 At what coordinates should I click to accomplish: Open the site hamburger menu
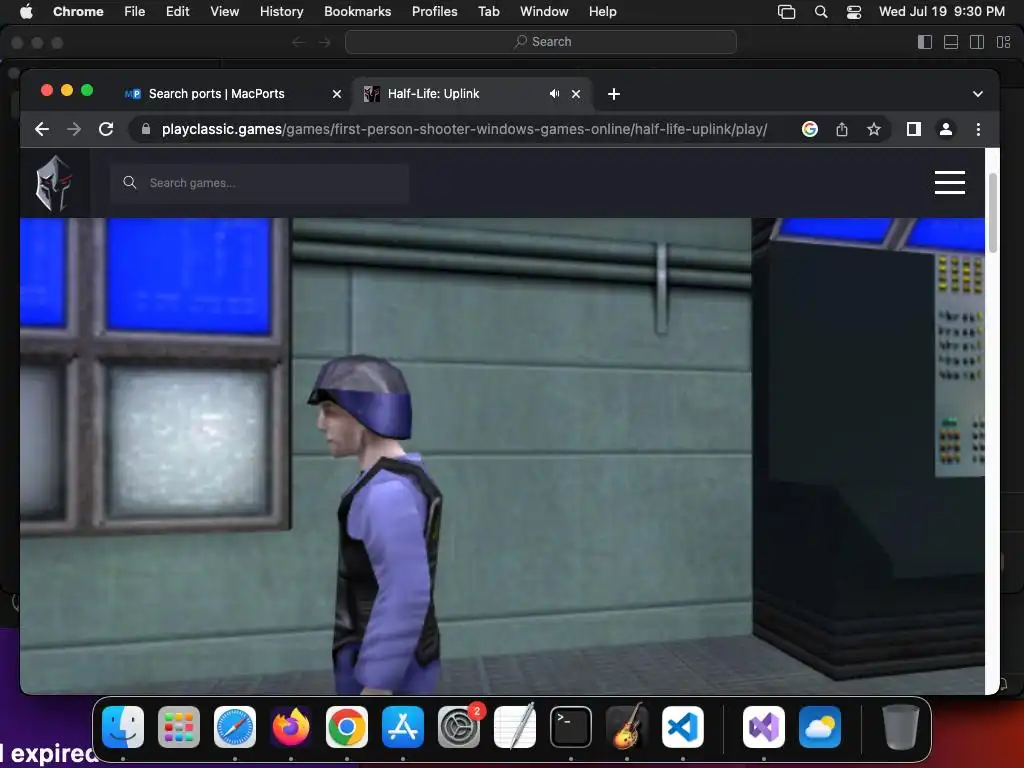click(x=950, y=183)
